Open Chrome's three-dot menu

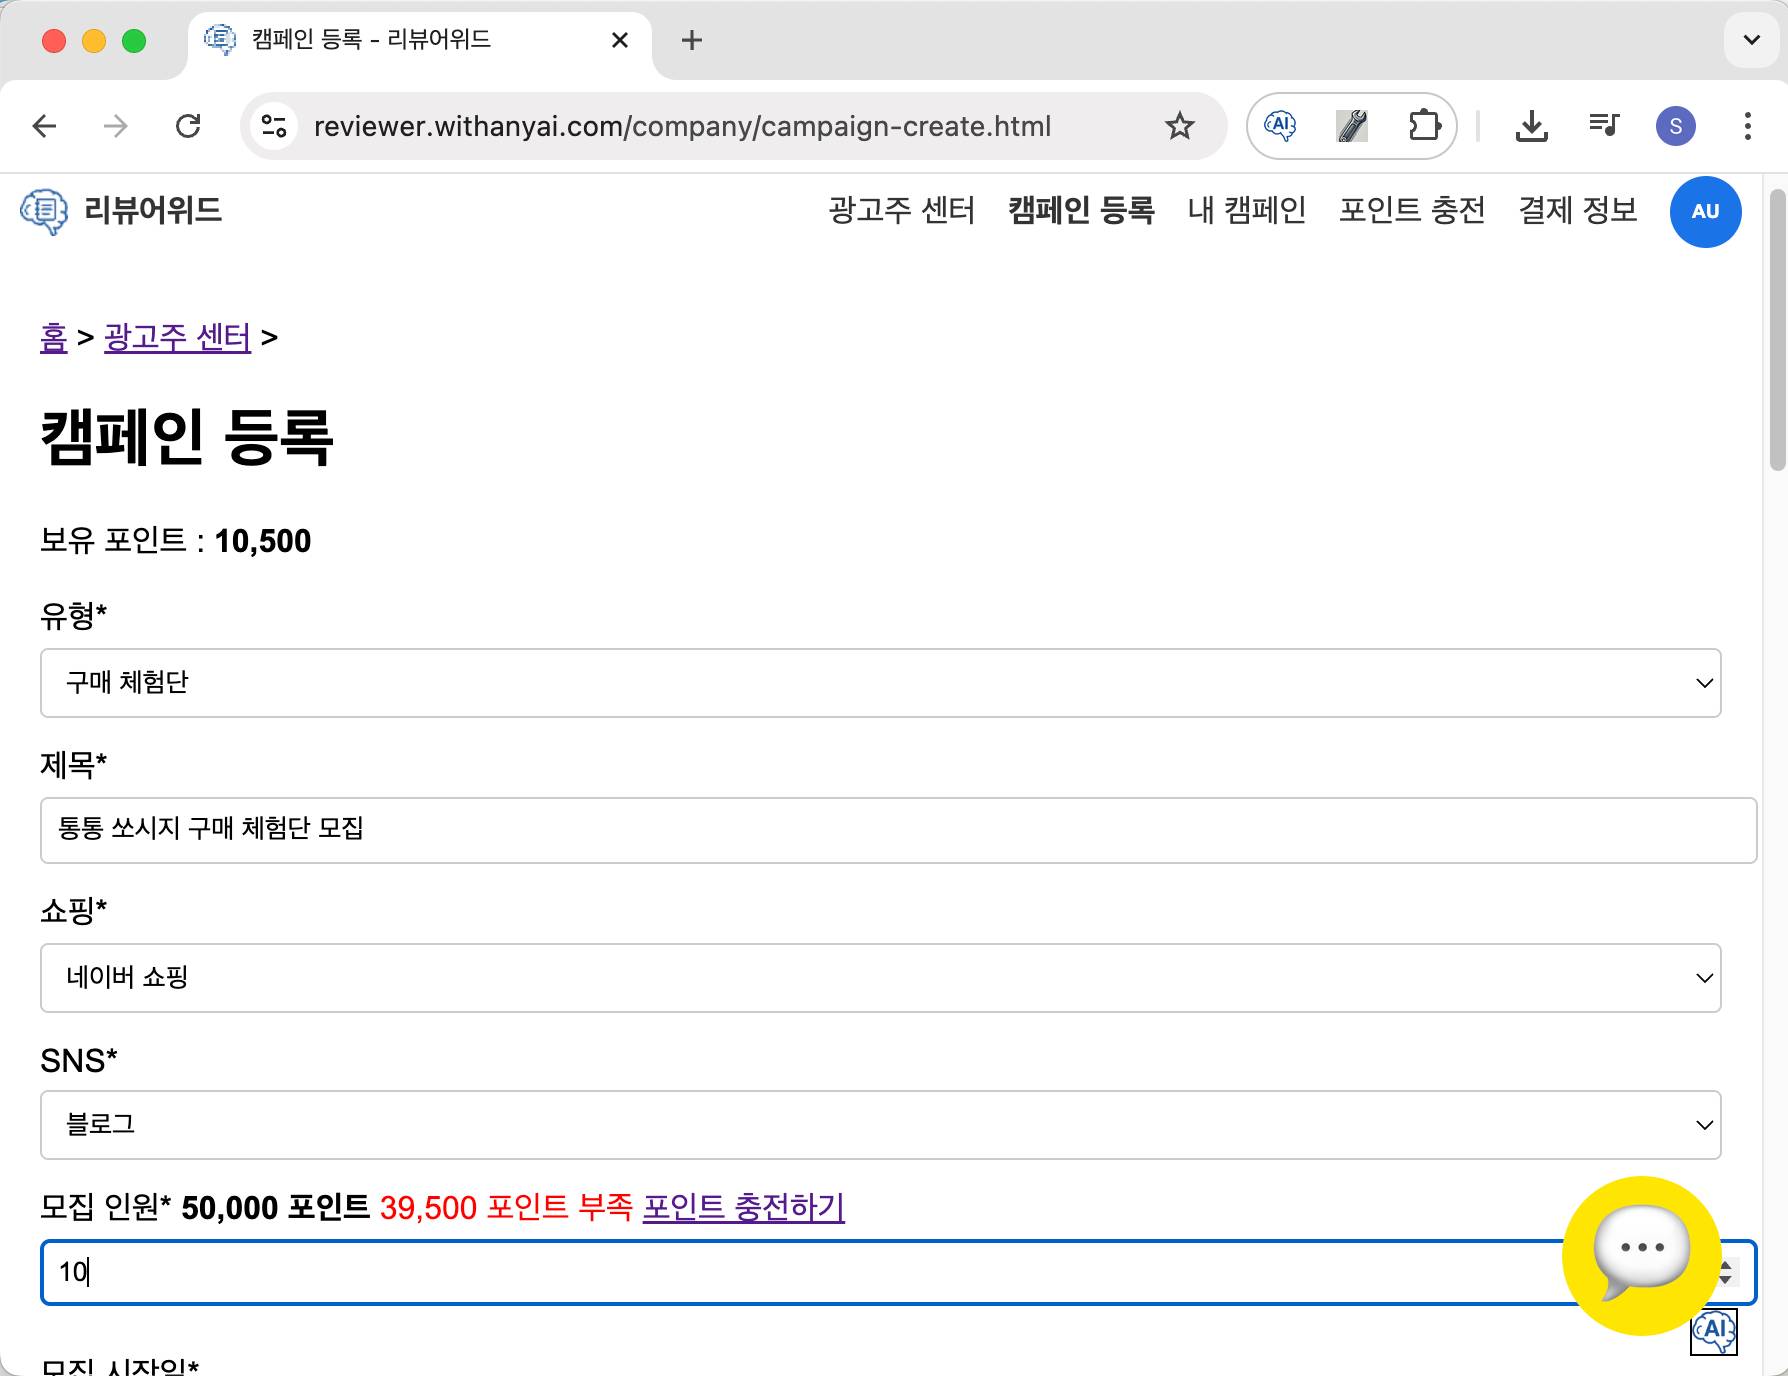[1747, 126]
